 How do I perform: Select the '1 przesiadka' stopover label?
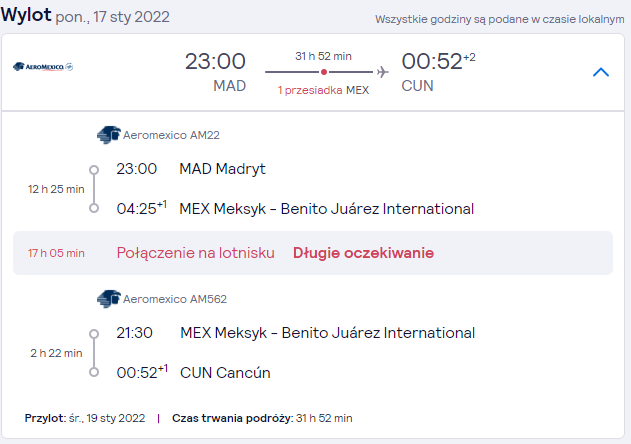310,90
